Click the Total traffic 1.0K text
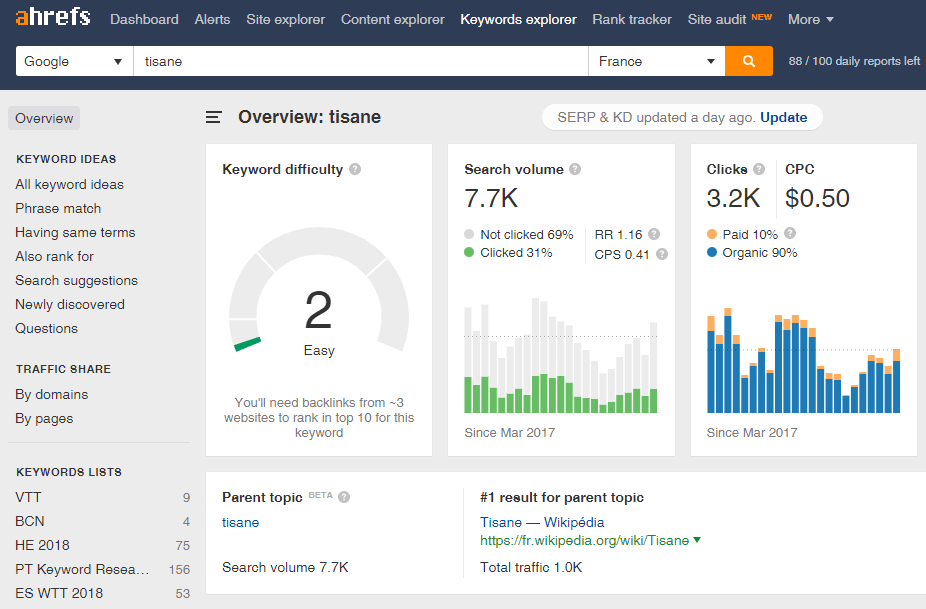Screen dimensions: 926x609 click(531, 568)
